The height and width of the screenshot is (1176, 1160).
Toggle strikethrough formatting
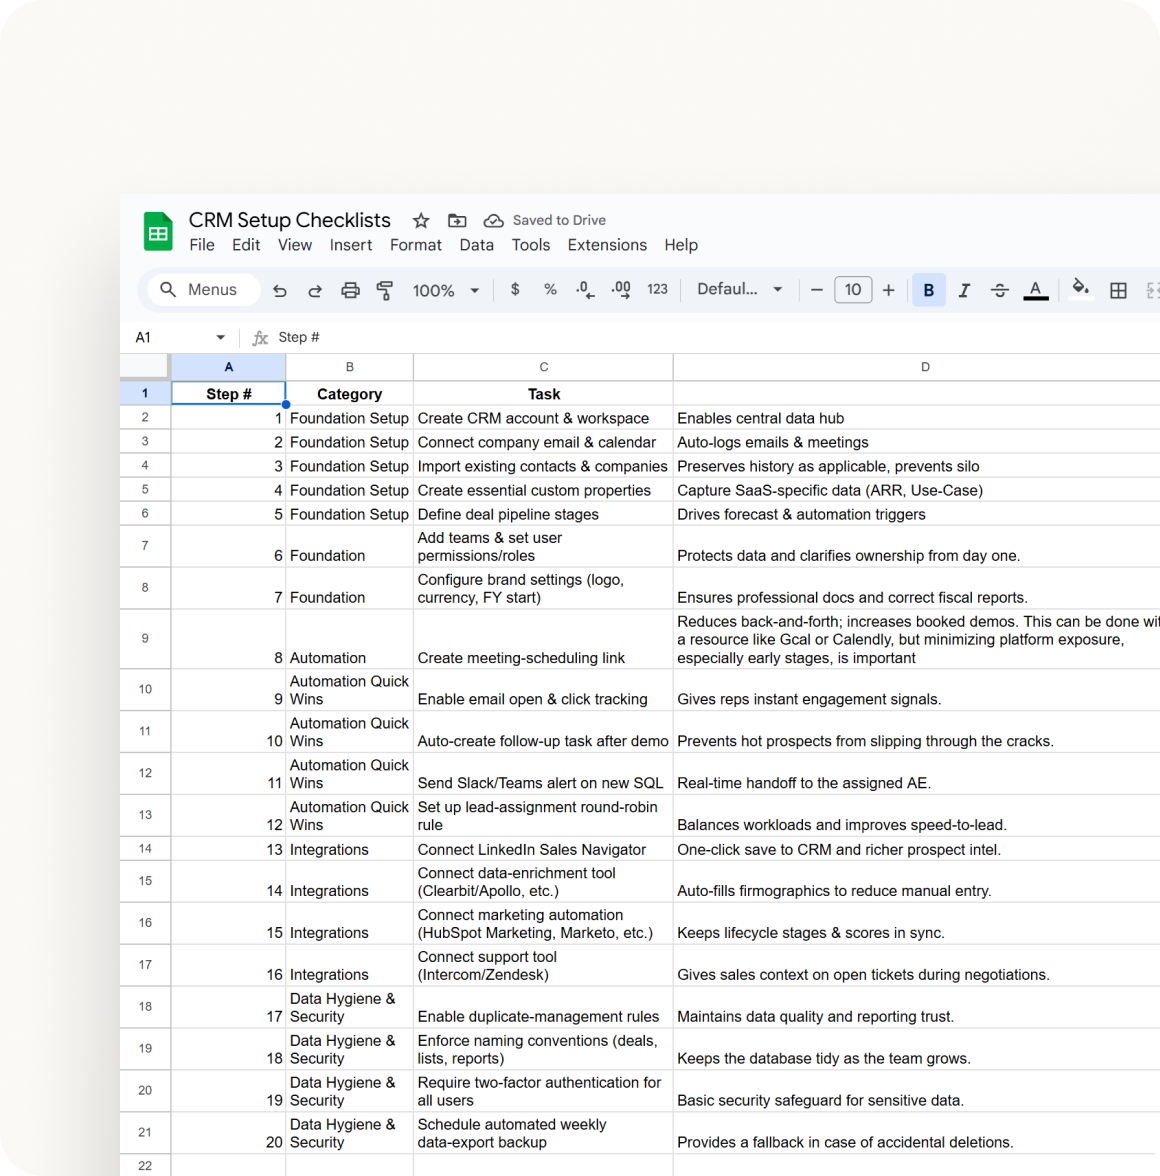[x=1000, y=290]
